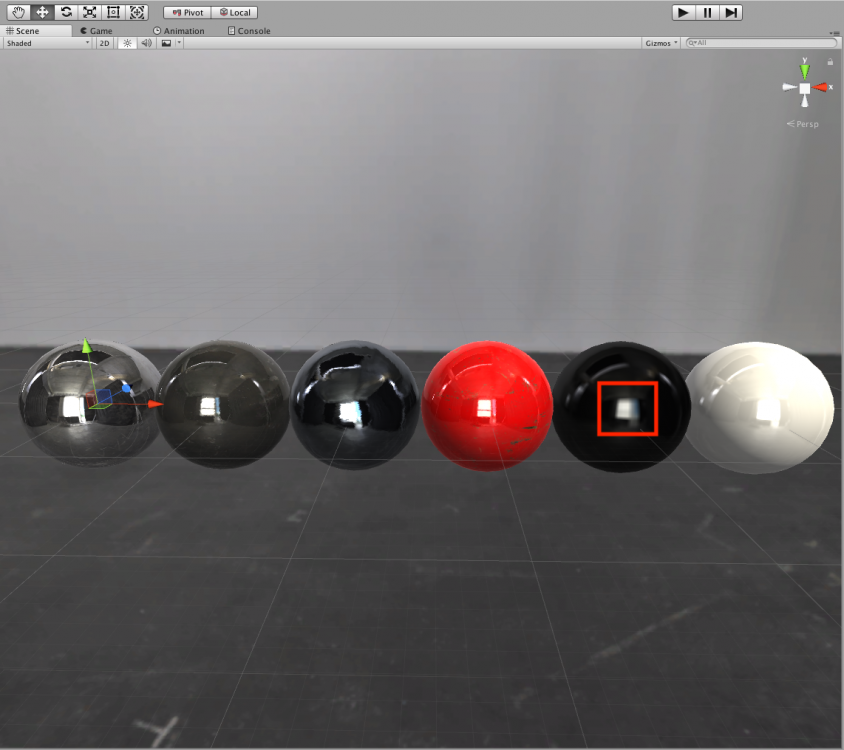The height and width of the screenshot is (750, 844).
Task: Select the Rotate tool
Action: (x=66, y=12)
